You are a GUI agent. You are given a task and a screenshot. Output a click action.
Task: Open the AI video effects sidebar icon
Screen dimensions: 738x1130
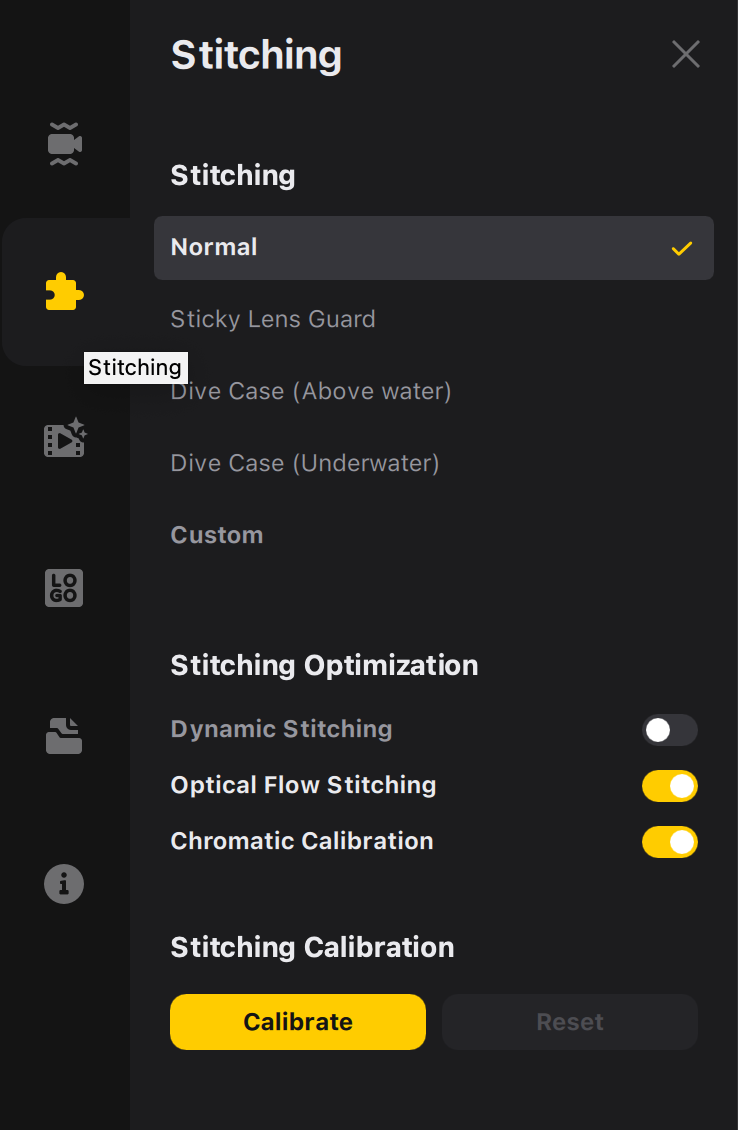tap(65, 438)
